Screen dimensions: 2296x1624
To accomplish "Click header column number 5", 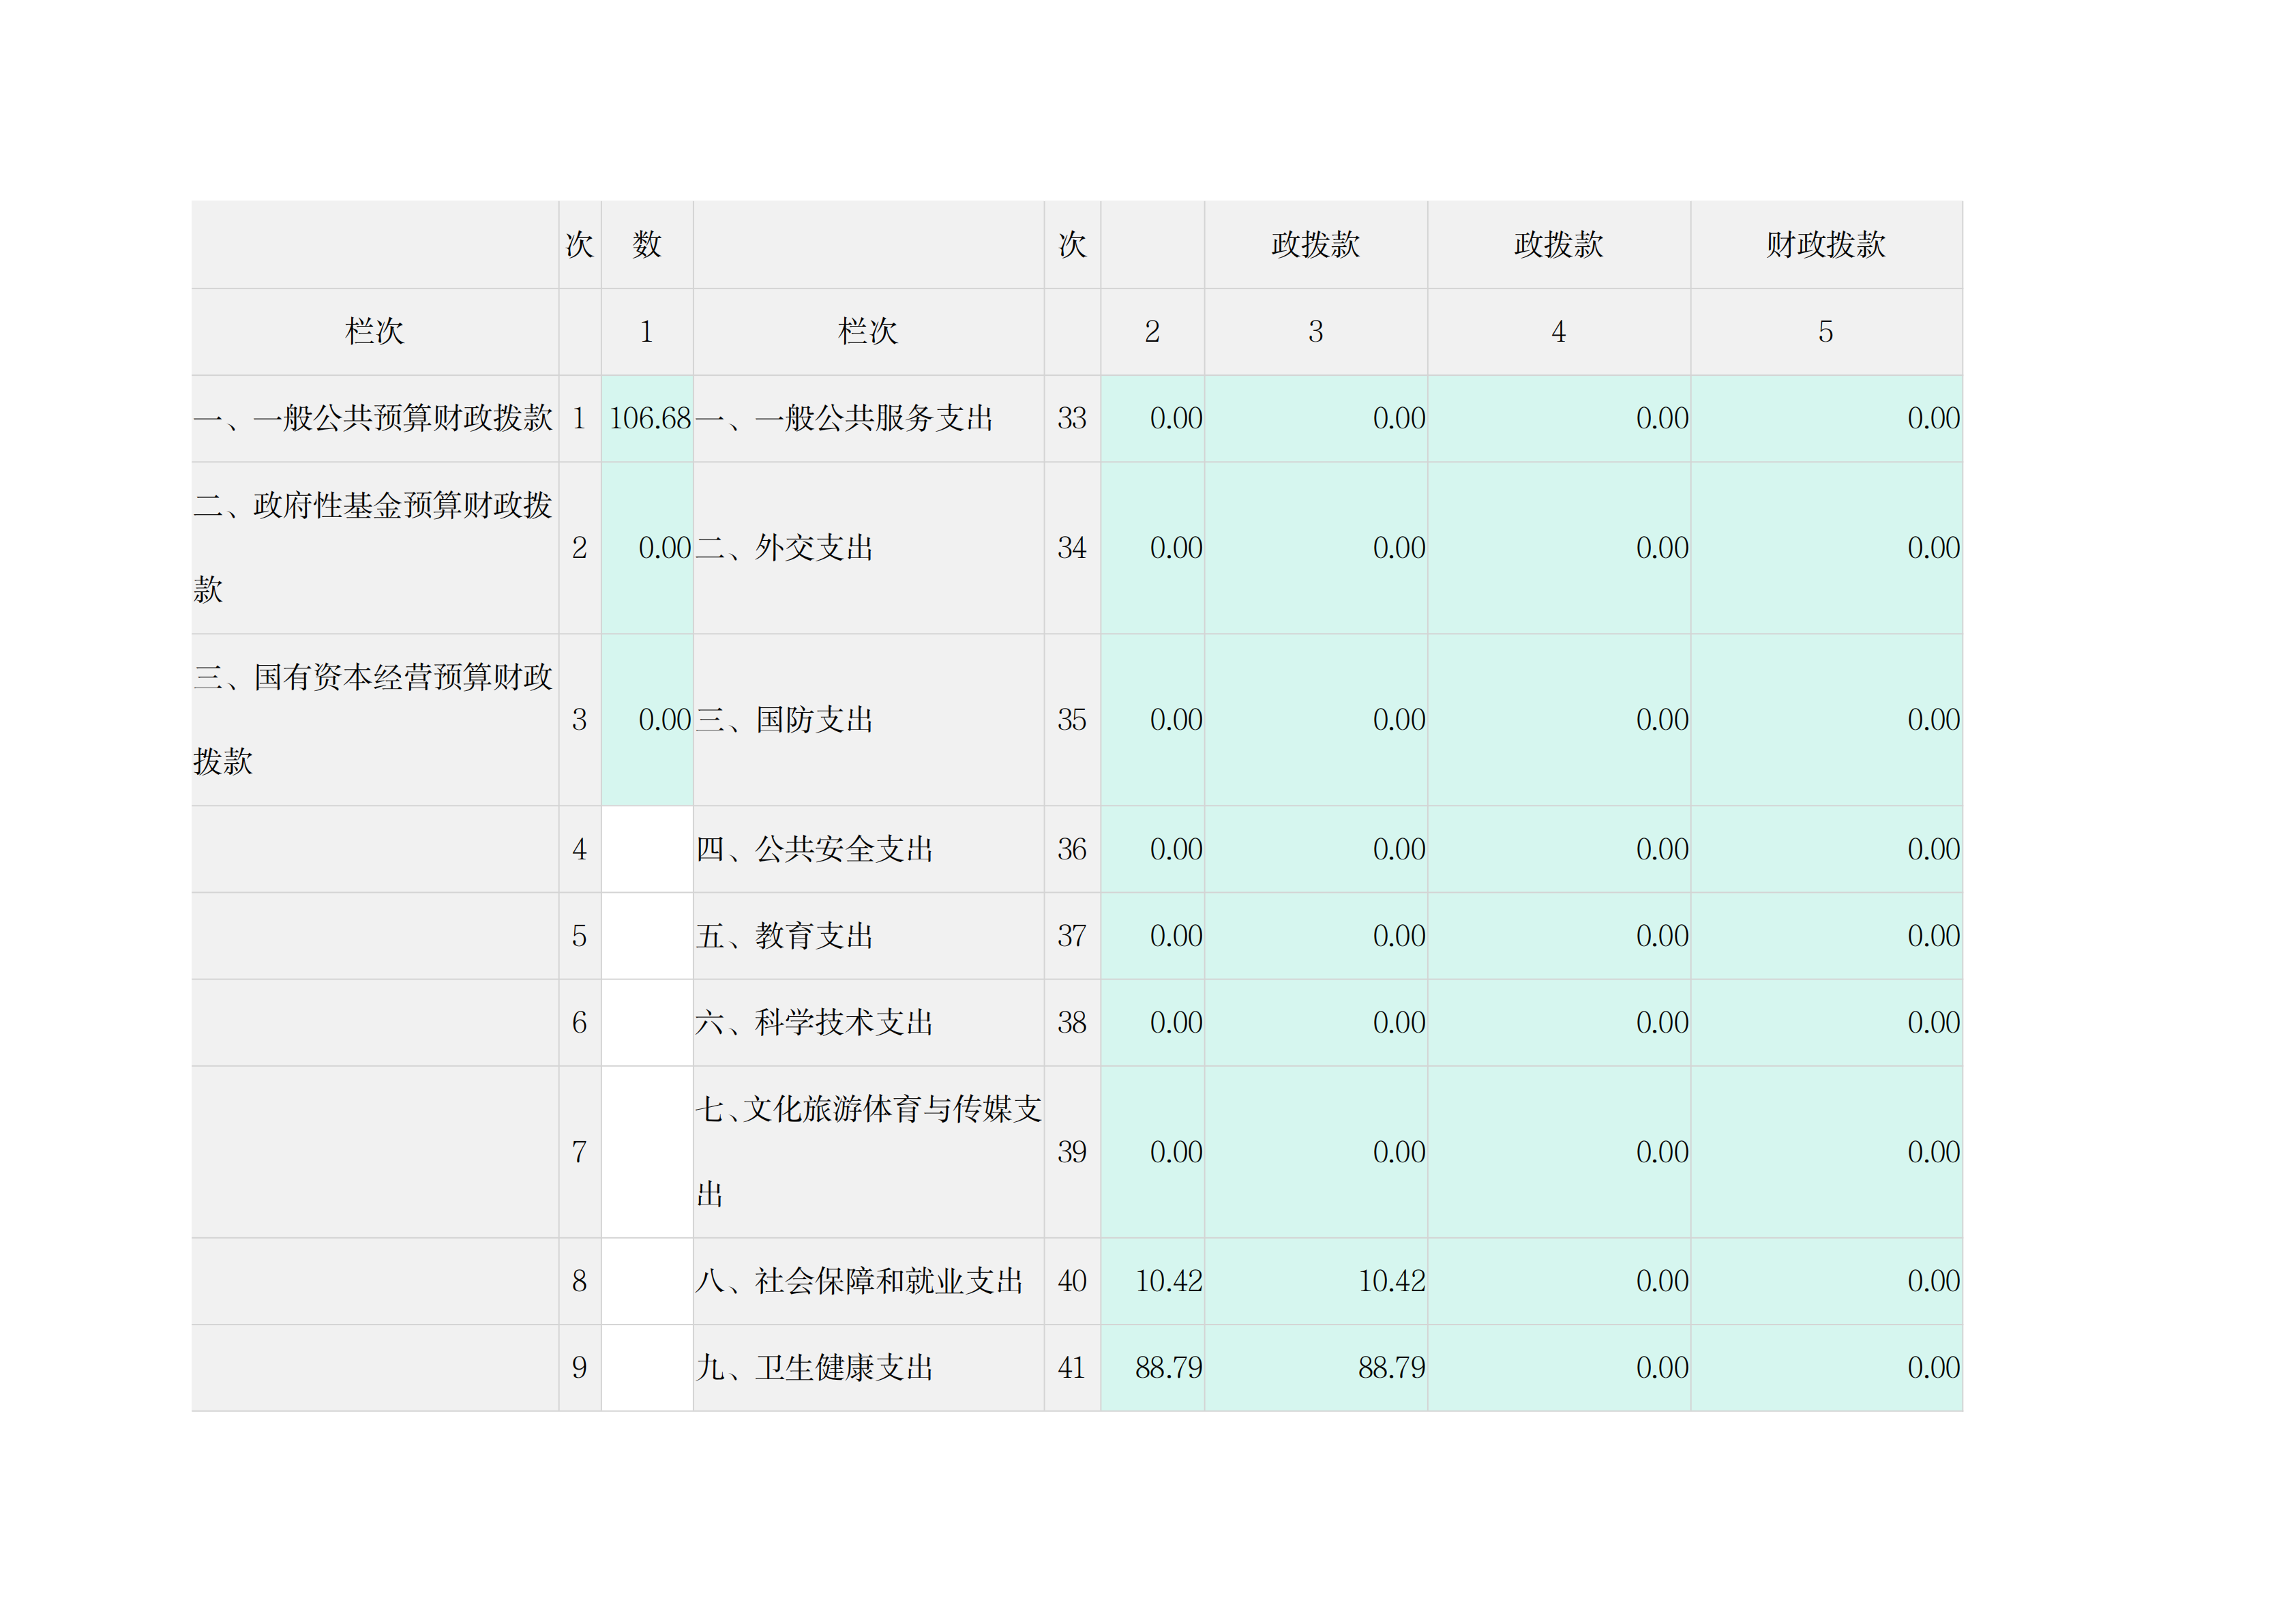I will pos(1826,332).
